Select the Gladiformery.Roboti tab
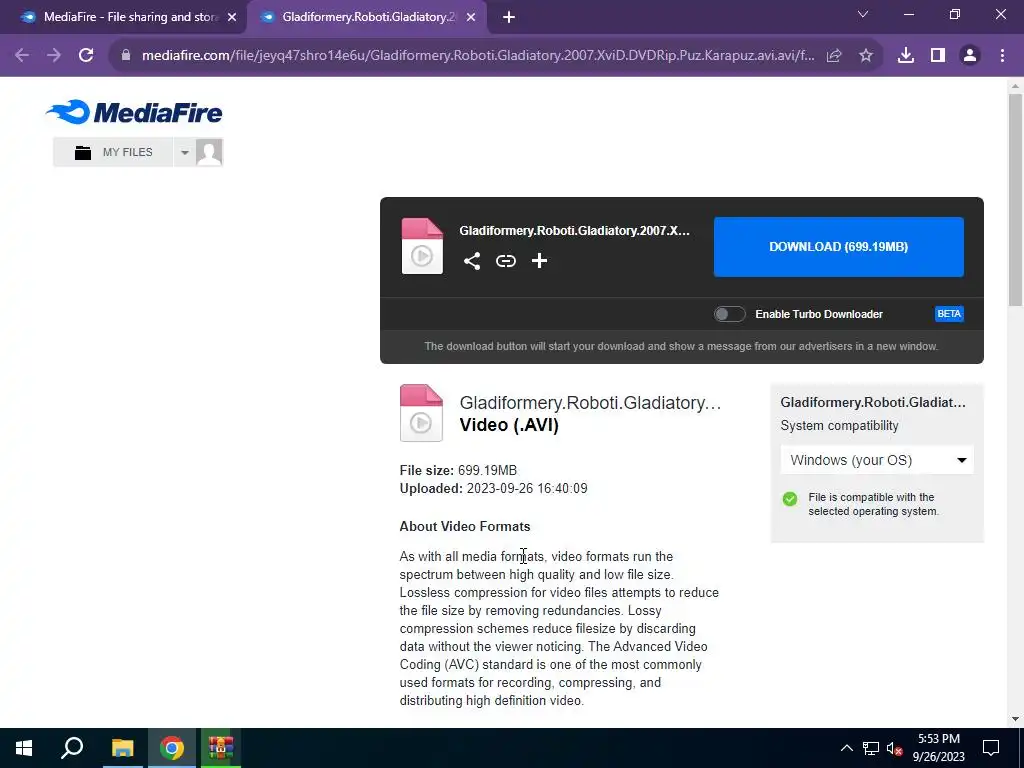 [368, 17]
